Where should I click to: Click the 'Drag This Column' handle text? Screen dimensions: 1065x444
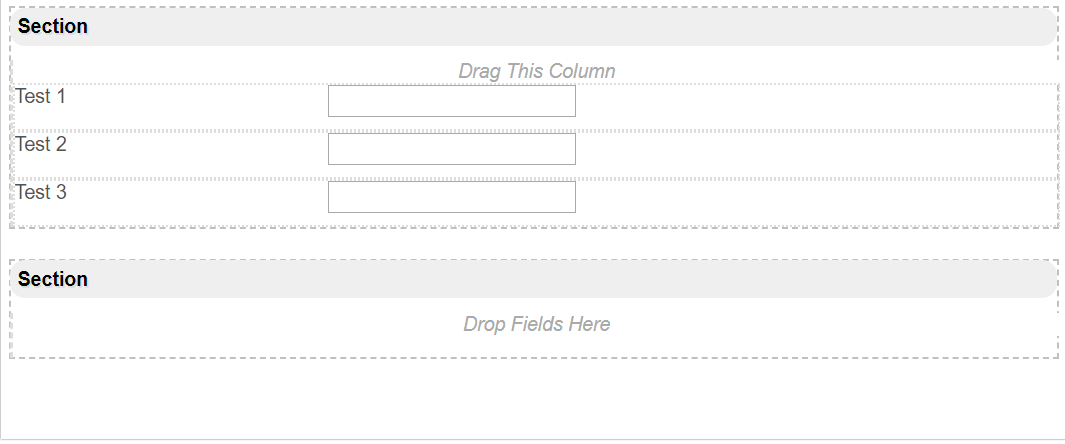536,71
